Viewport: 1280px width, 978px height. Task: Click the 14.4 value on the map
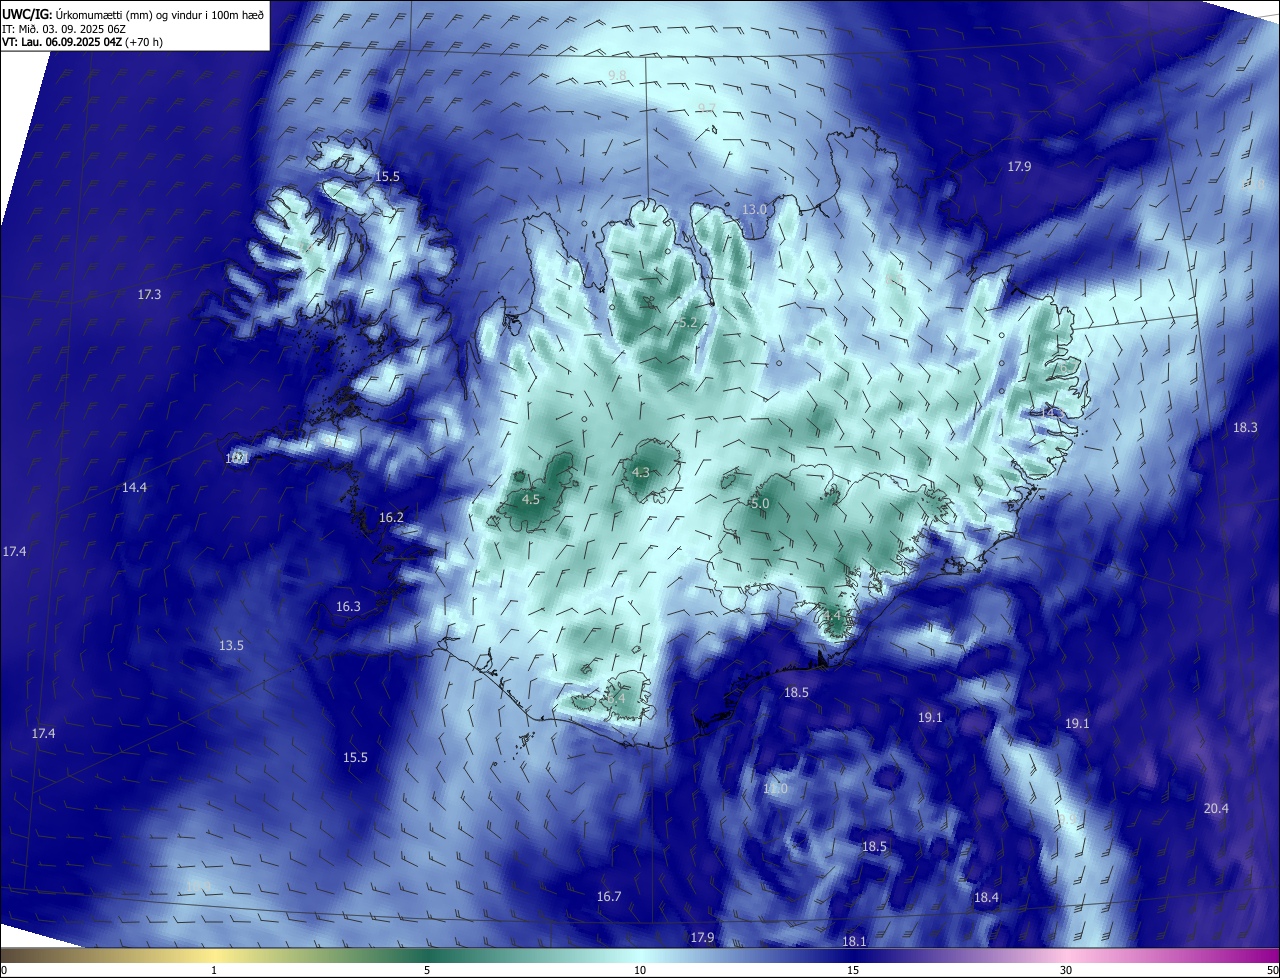(134, 487)
